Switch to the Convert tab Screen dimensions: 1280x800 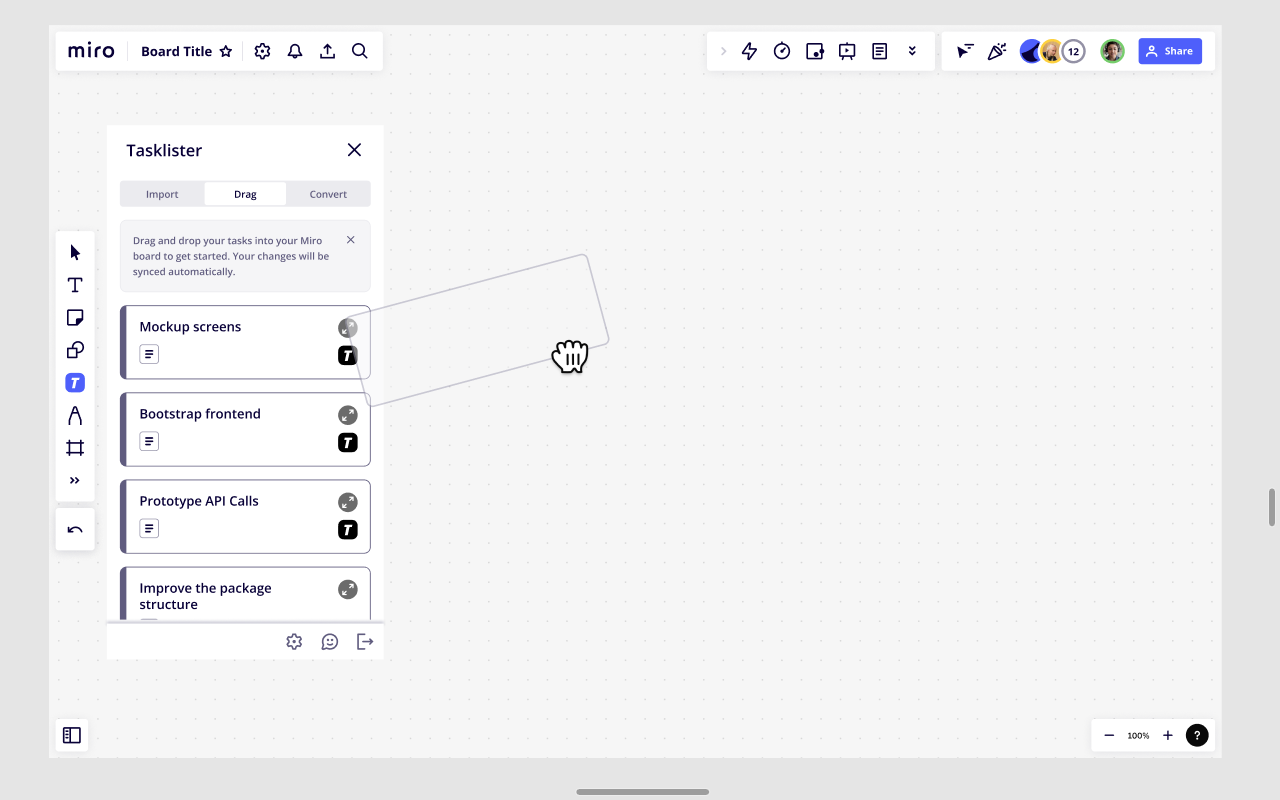click(328, 194)
